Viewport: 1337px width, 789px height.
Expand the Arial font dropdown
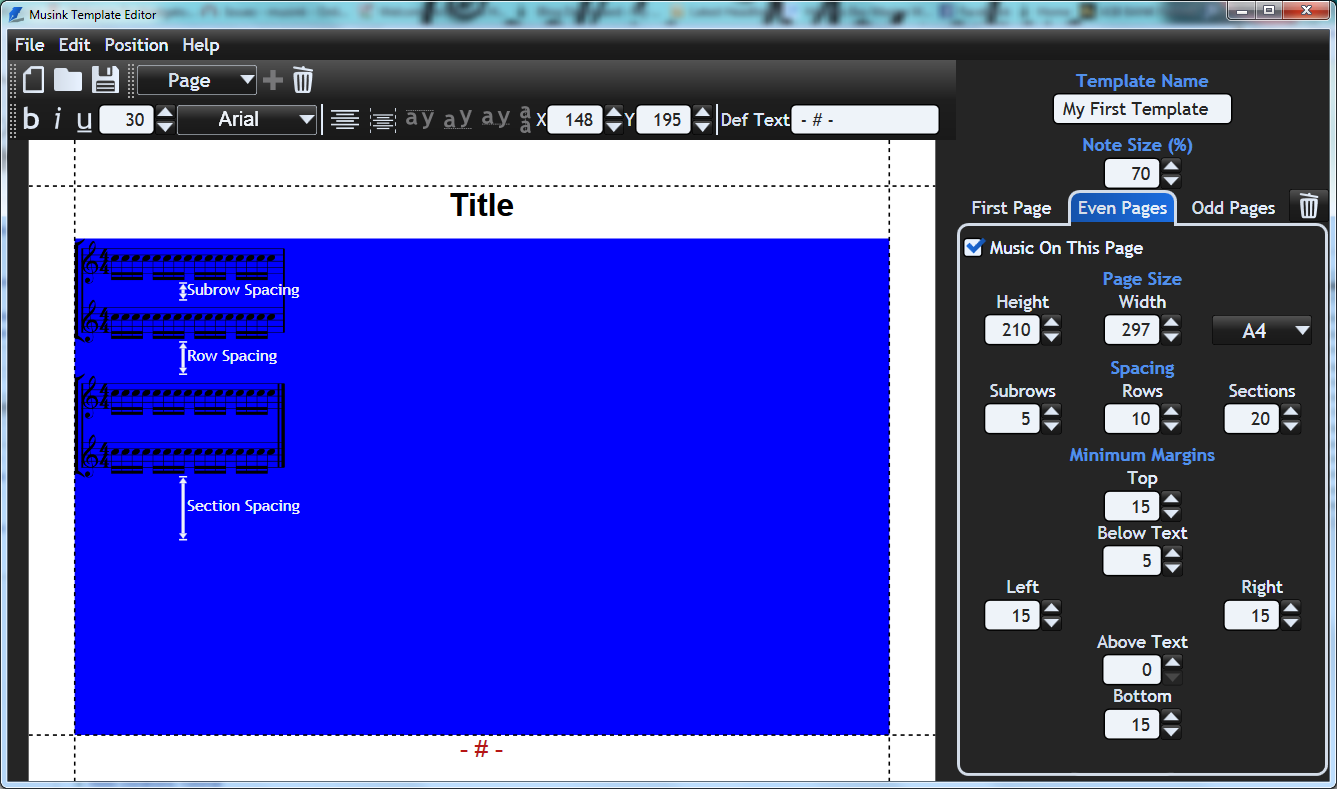coord(247,120)
